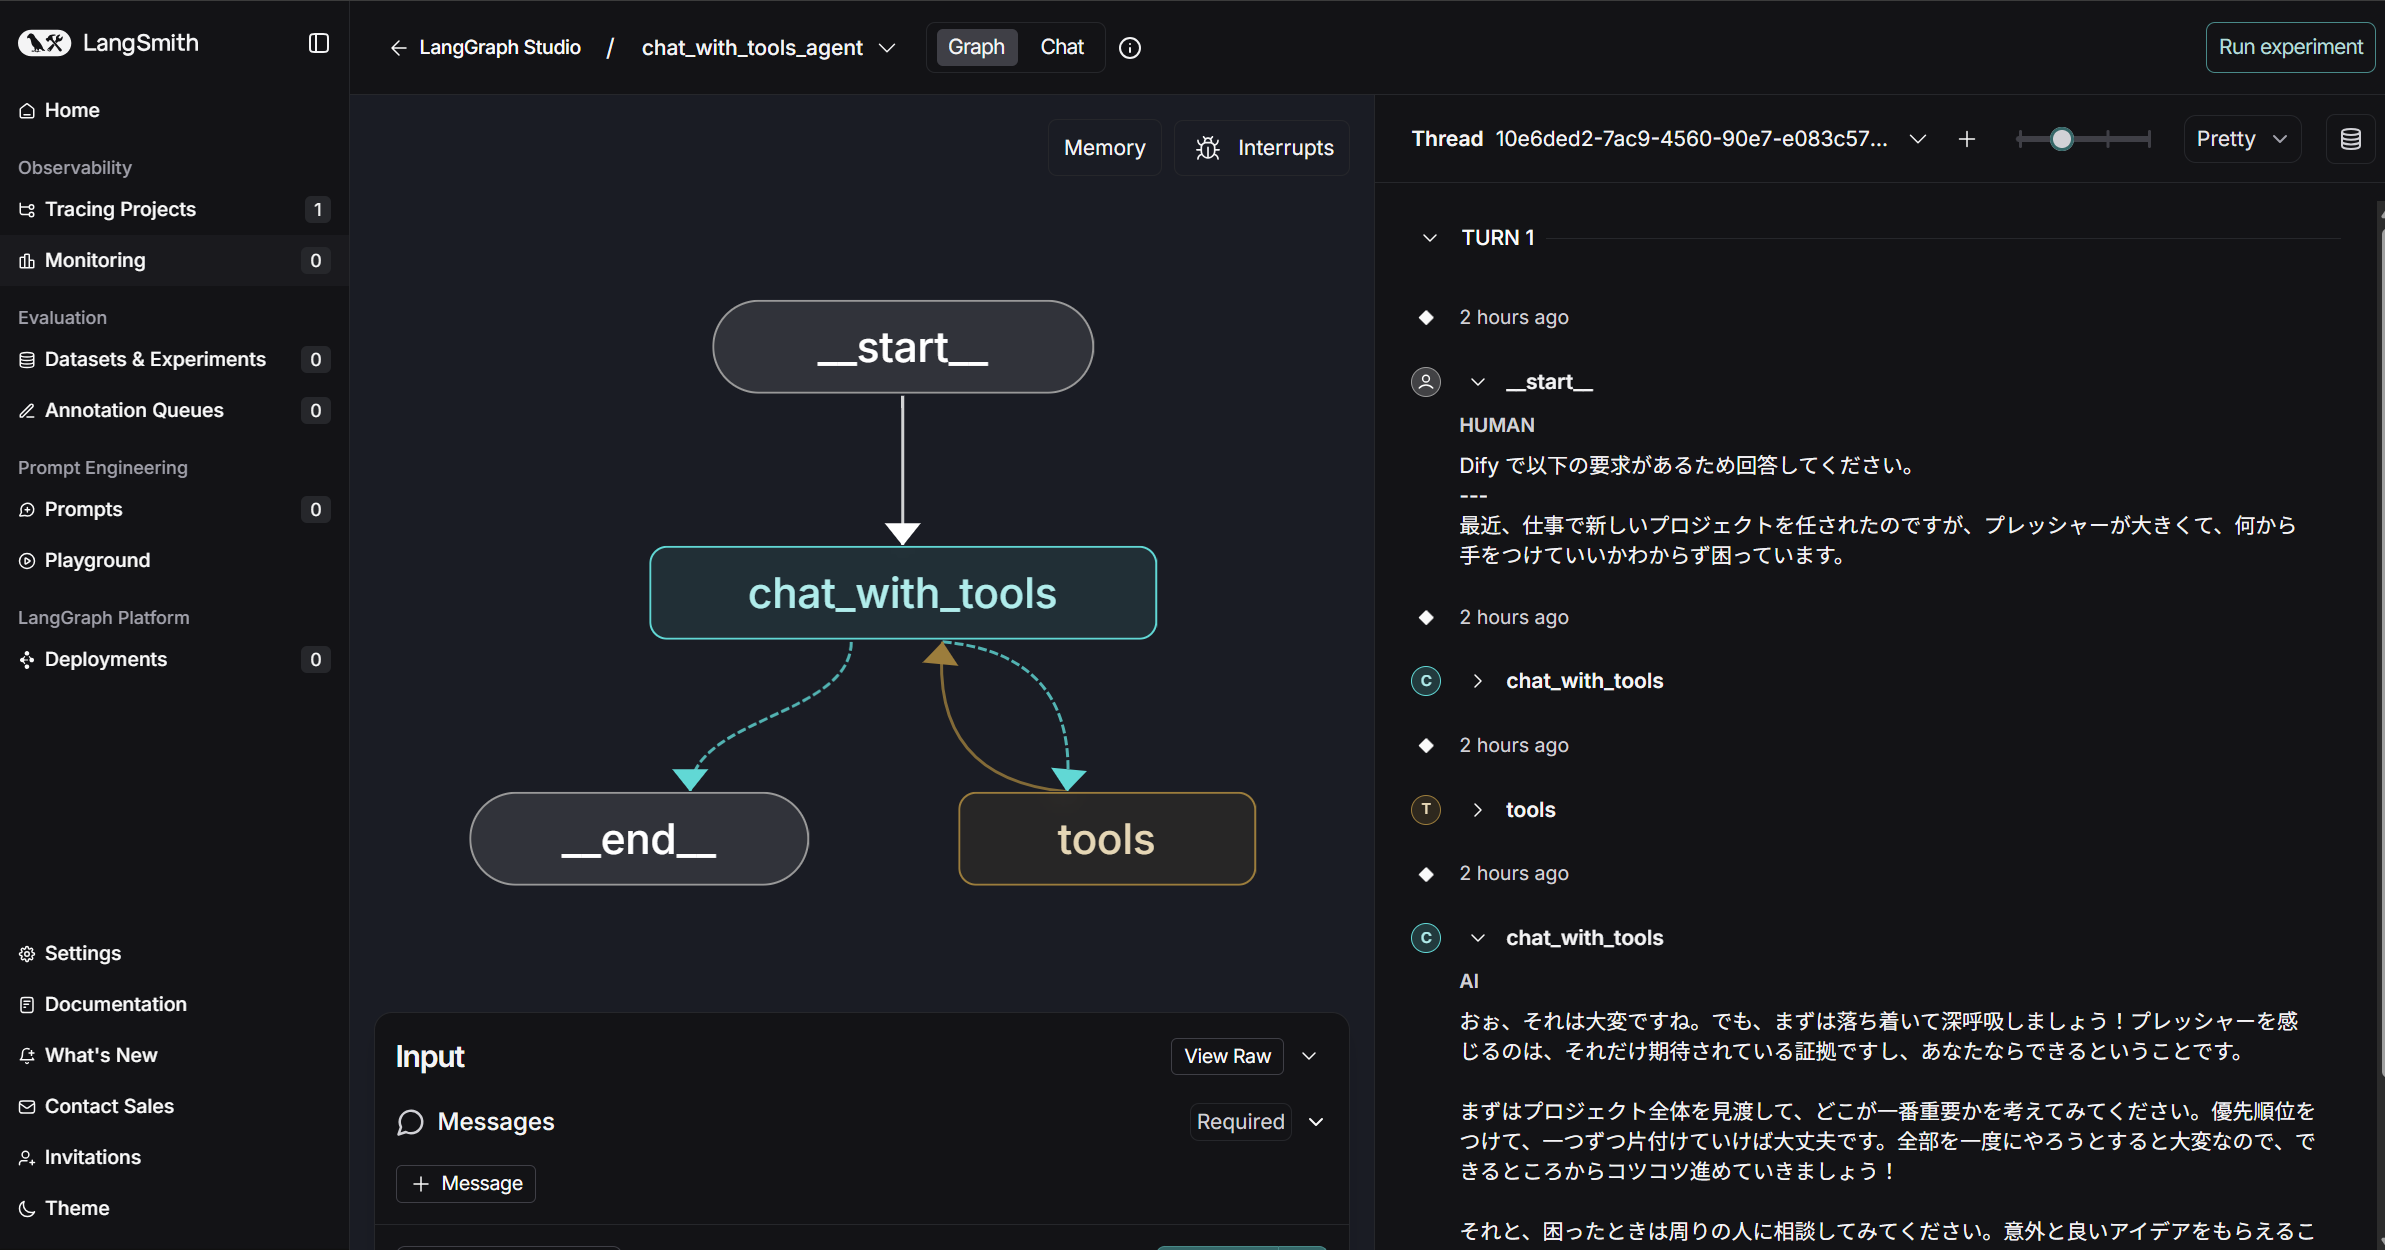This screenshot has width=2385, height=1250.
Task: Click the Interrupts bug icon
Action: click(x=1208, y=148)
